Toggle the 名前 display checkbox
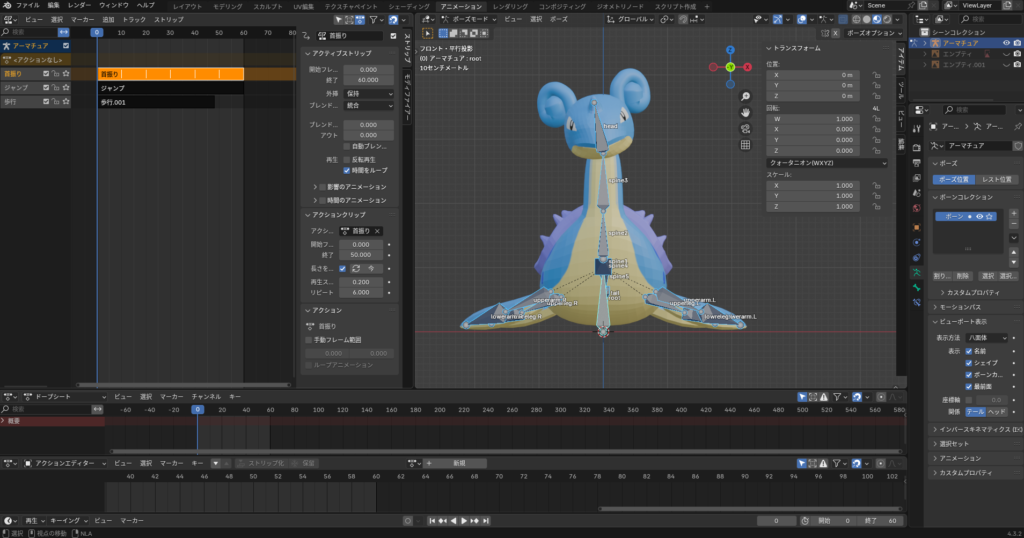 (968, 351)
